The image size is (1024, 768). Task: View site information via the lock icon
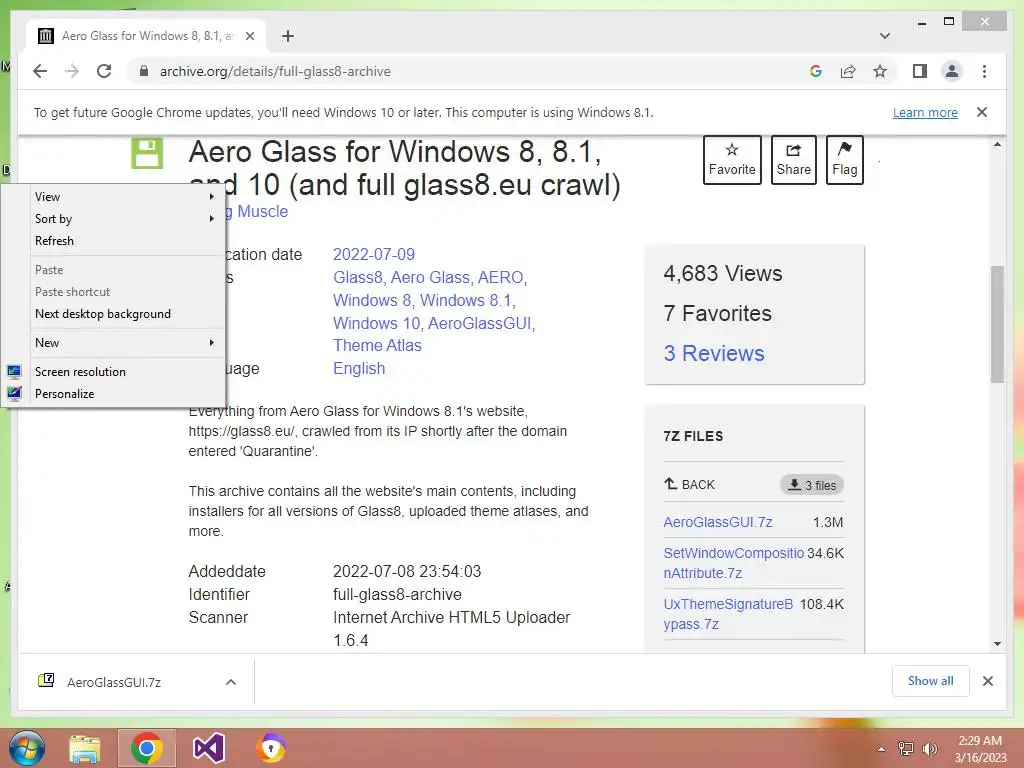[144, 71]
